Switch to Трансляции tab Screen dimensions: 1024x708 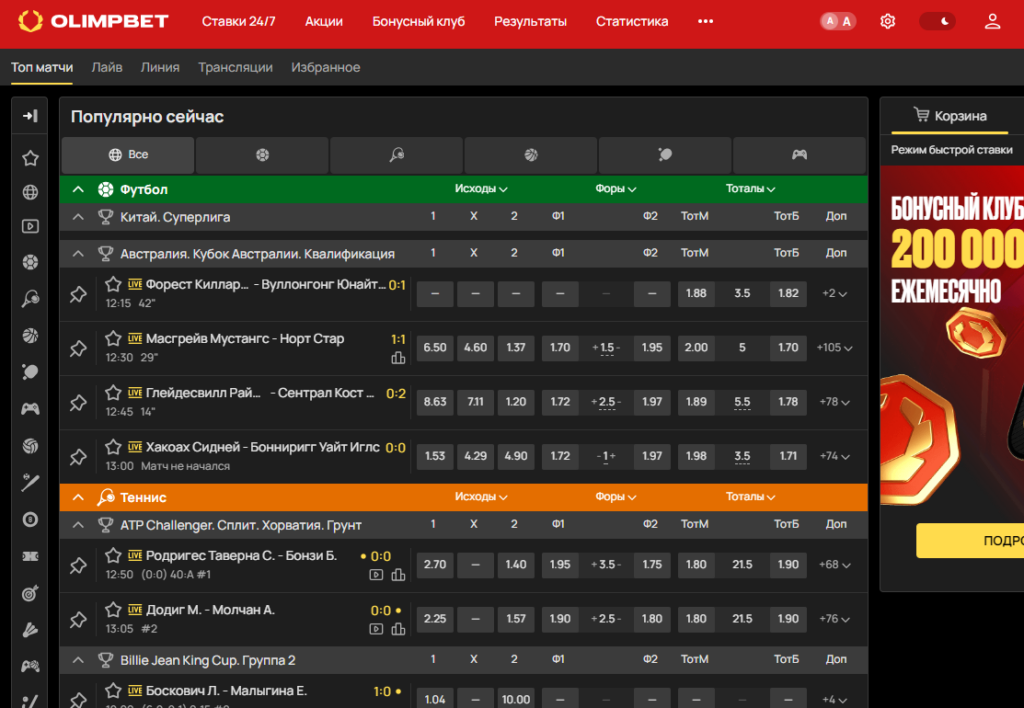[235, 67]
